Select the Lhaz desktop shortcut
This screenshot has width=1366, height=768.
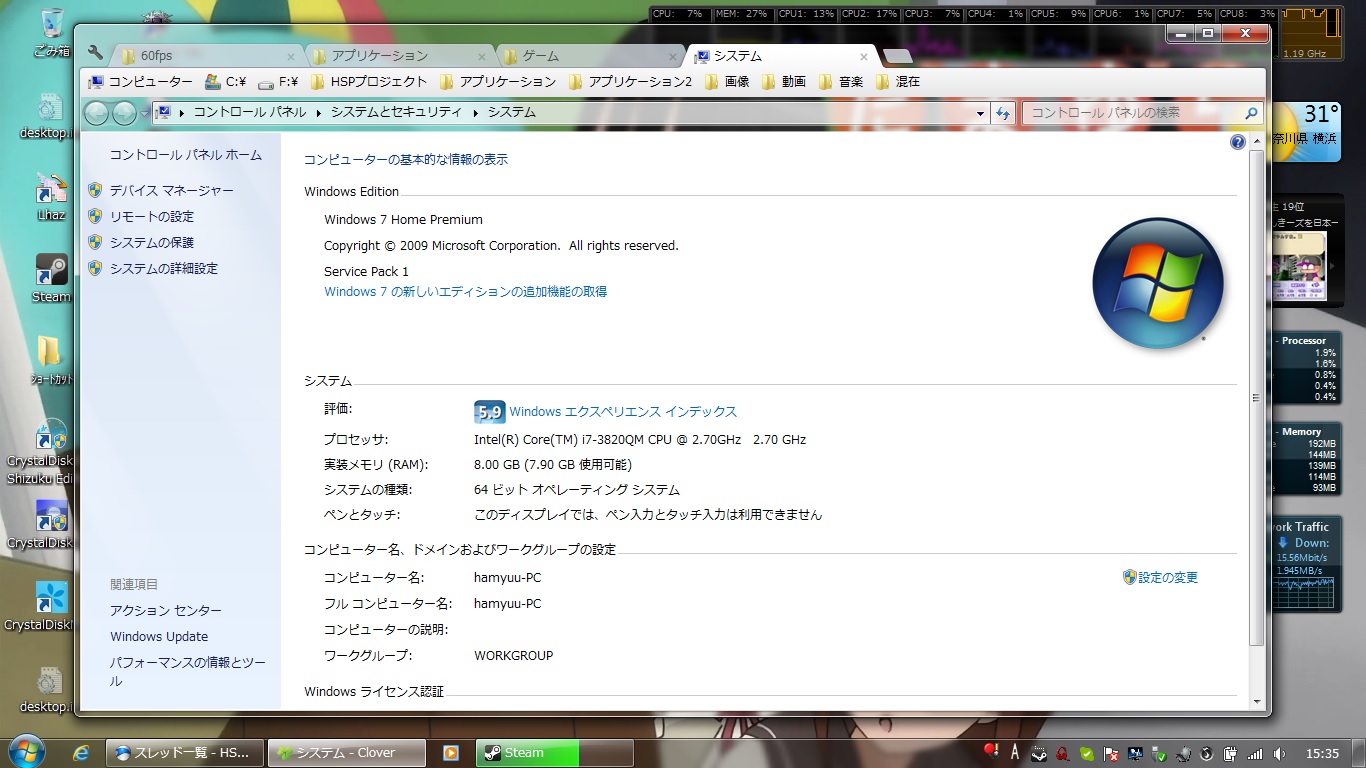pos(50,197)
